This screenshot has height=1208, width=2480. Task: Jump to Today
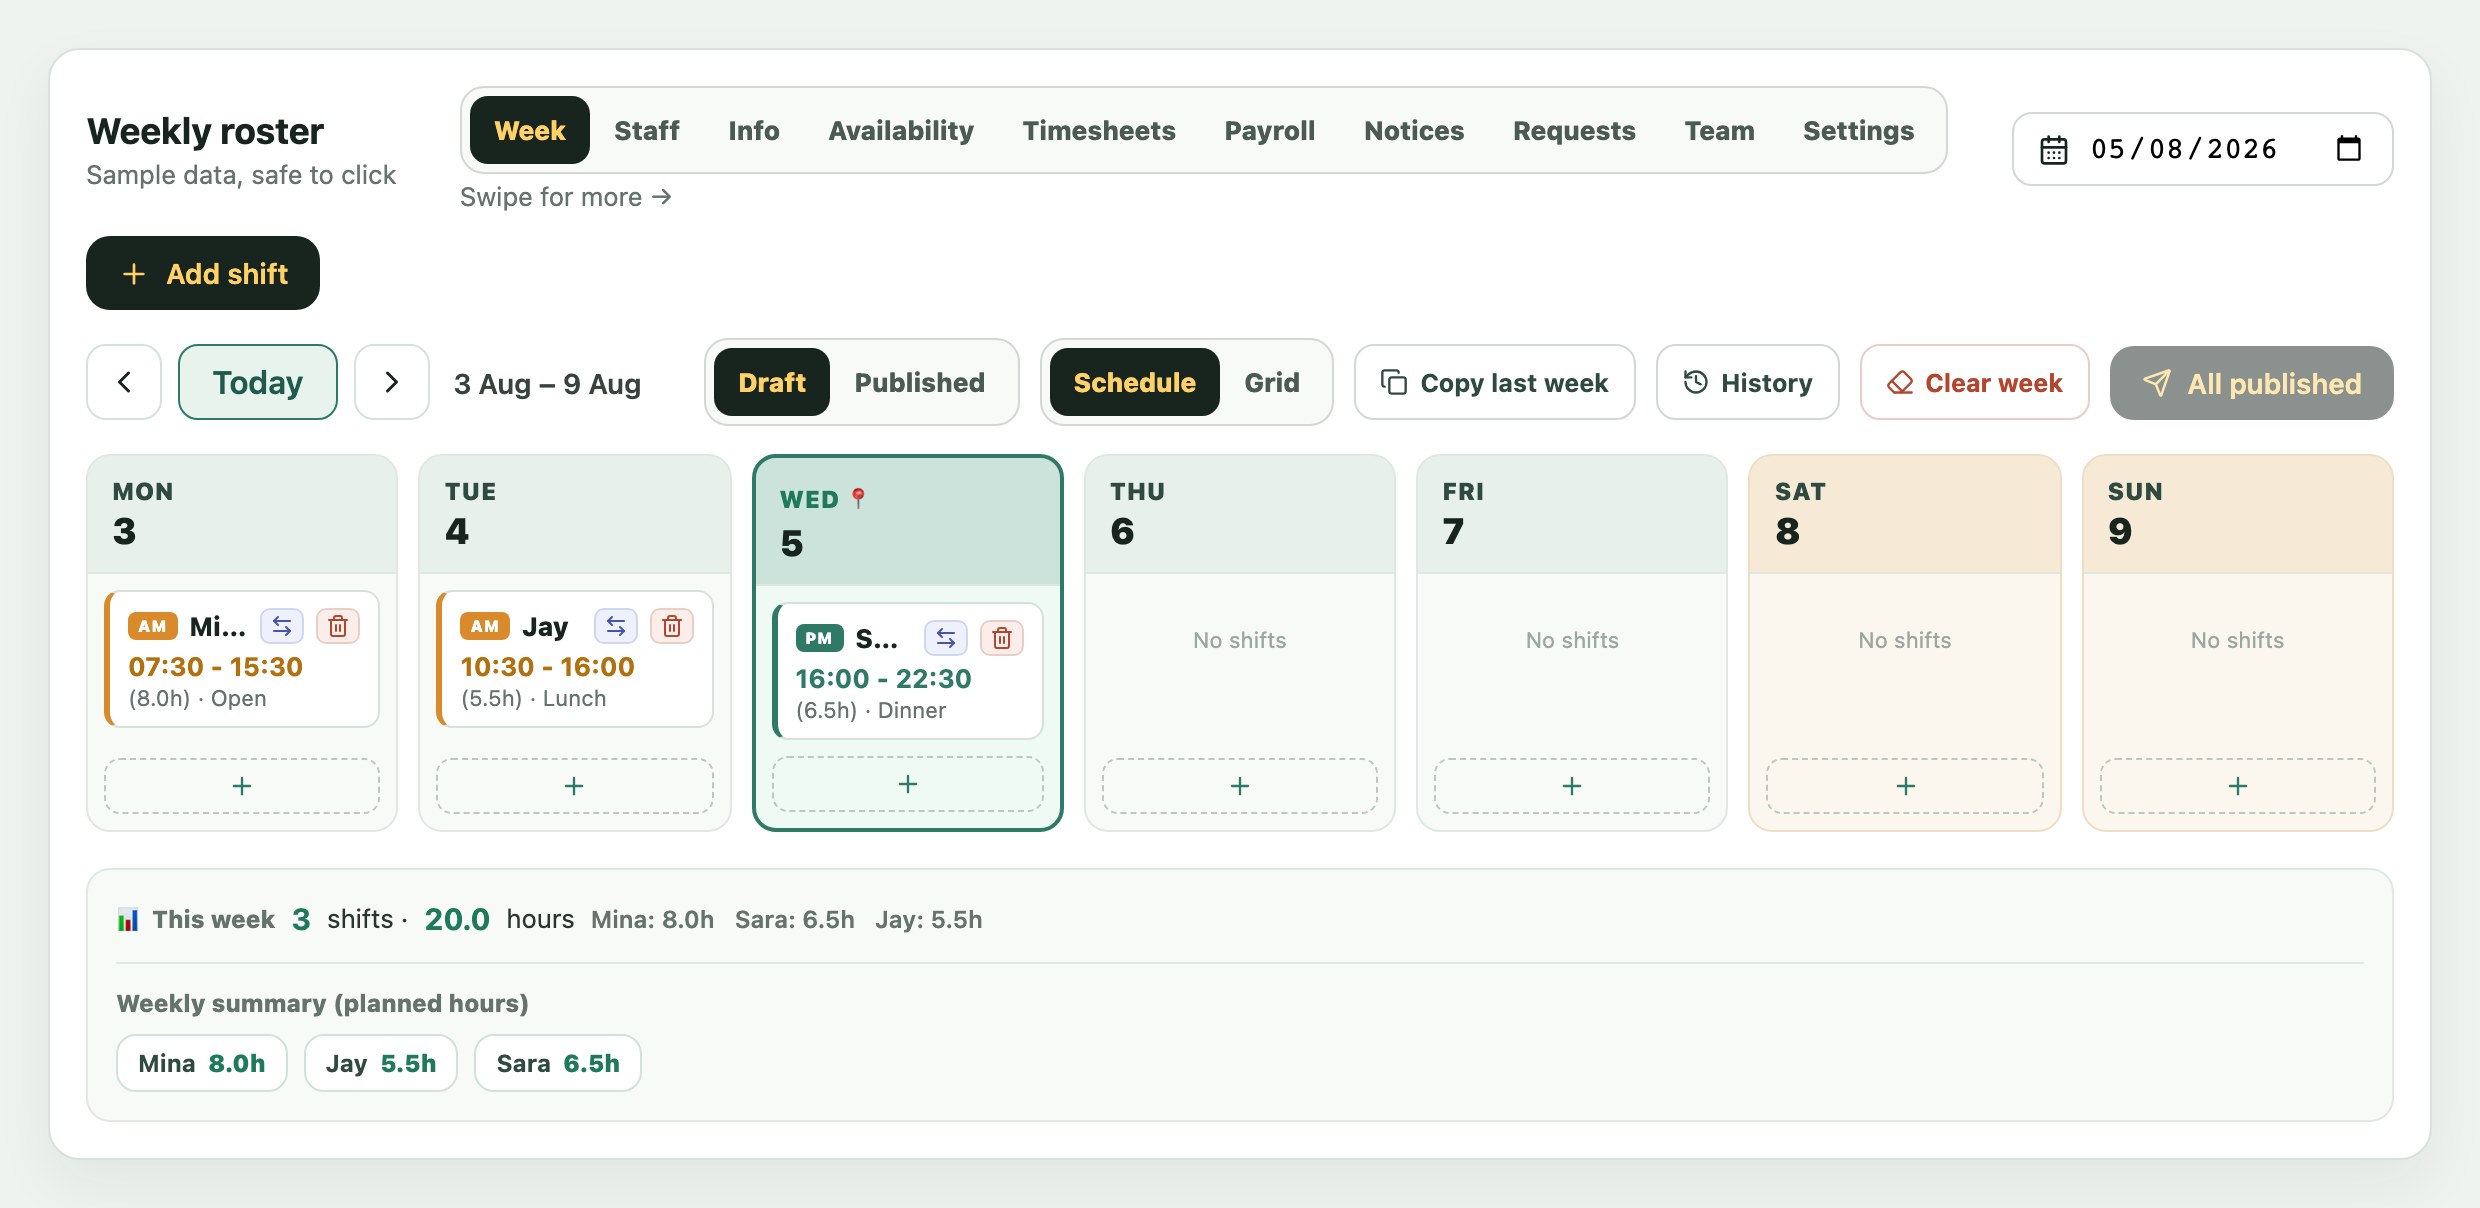(258, 382)
